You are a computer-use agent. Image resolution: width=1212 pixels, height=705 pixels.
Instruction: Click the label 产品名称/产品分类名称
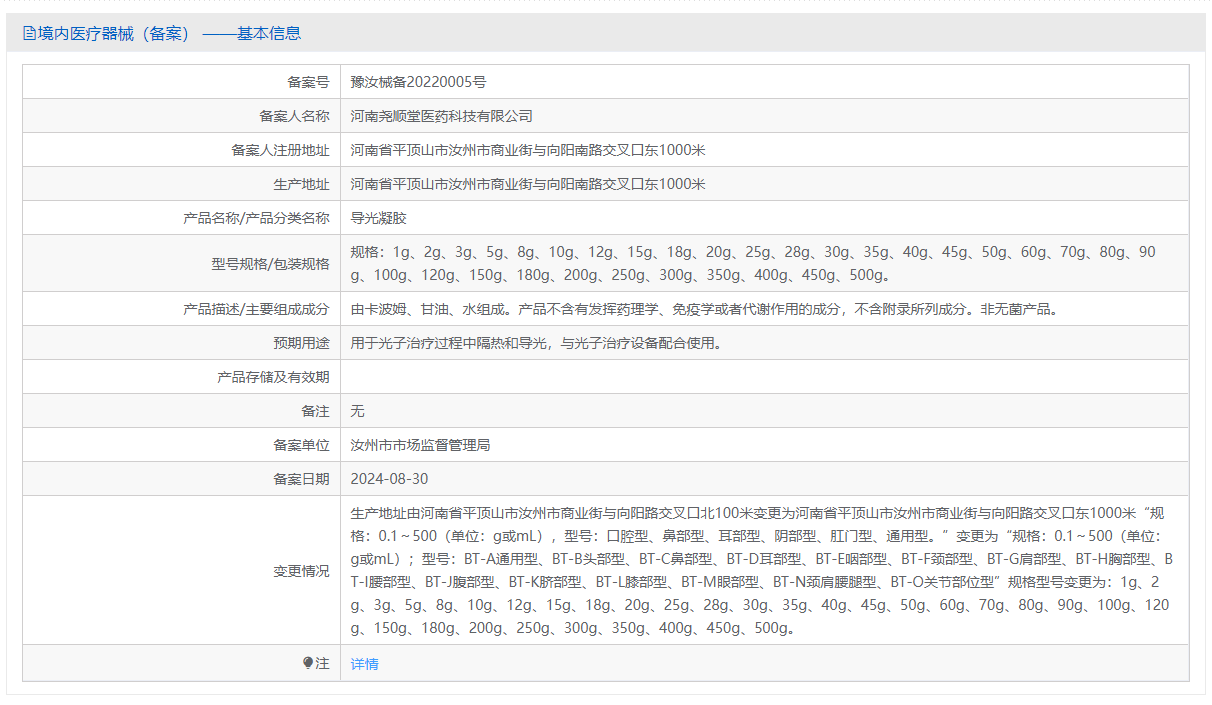pos(256,218)
